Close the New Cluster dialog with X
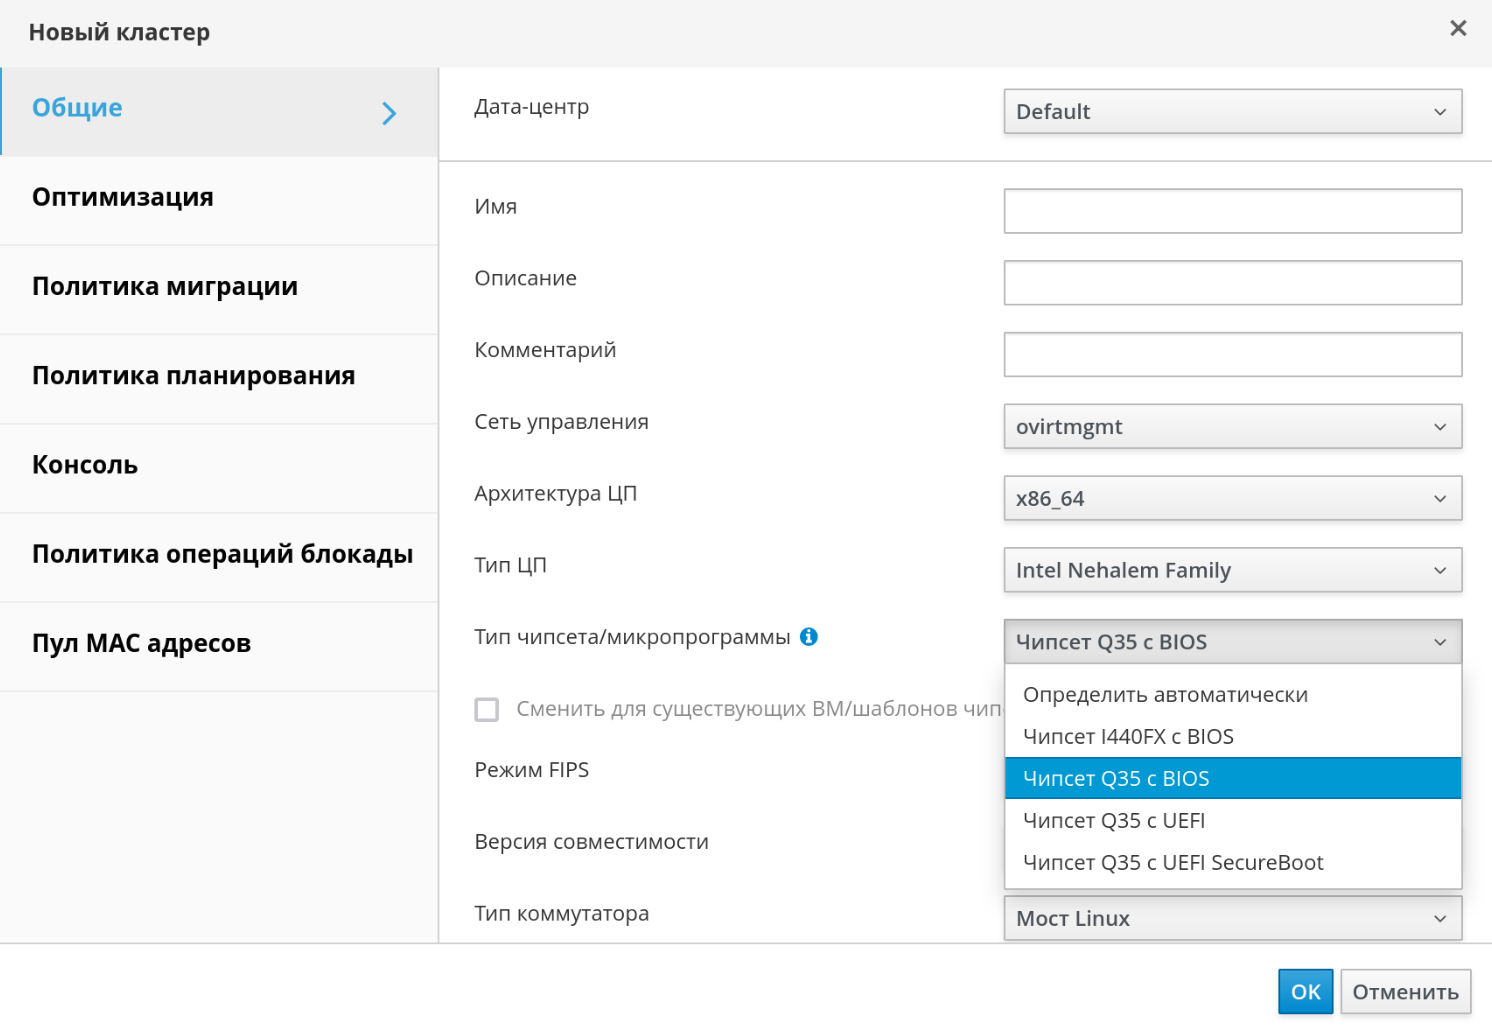Image resolution: width=1492 pixels, height=1035 pixels. coord(1458,28)
